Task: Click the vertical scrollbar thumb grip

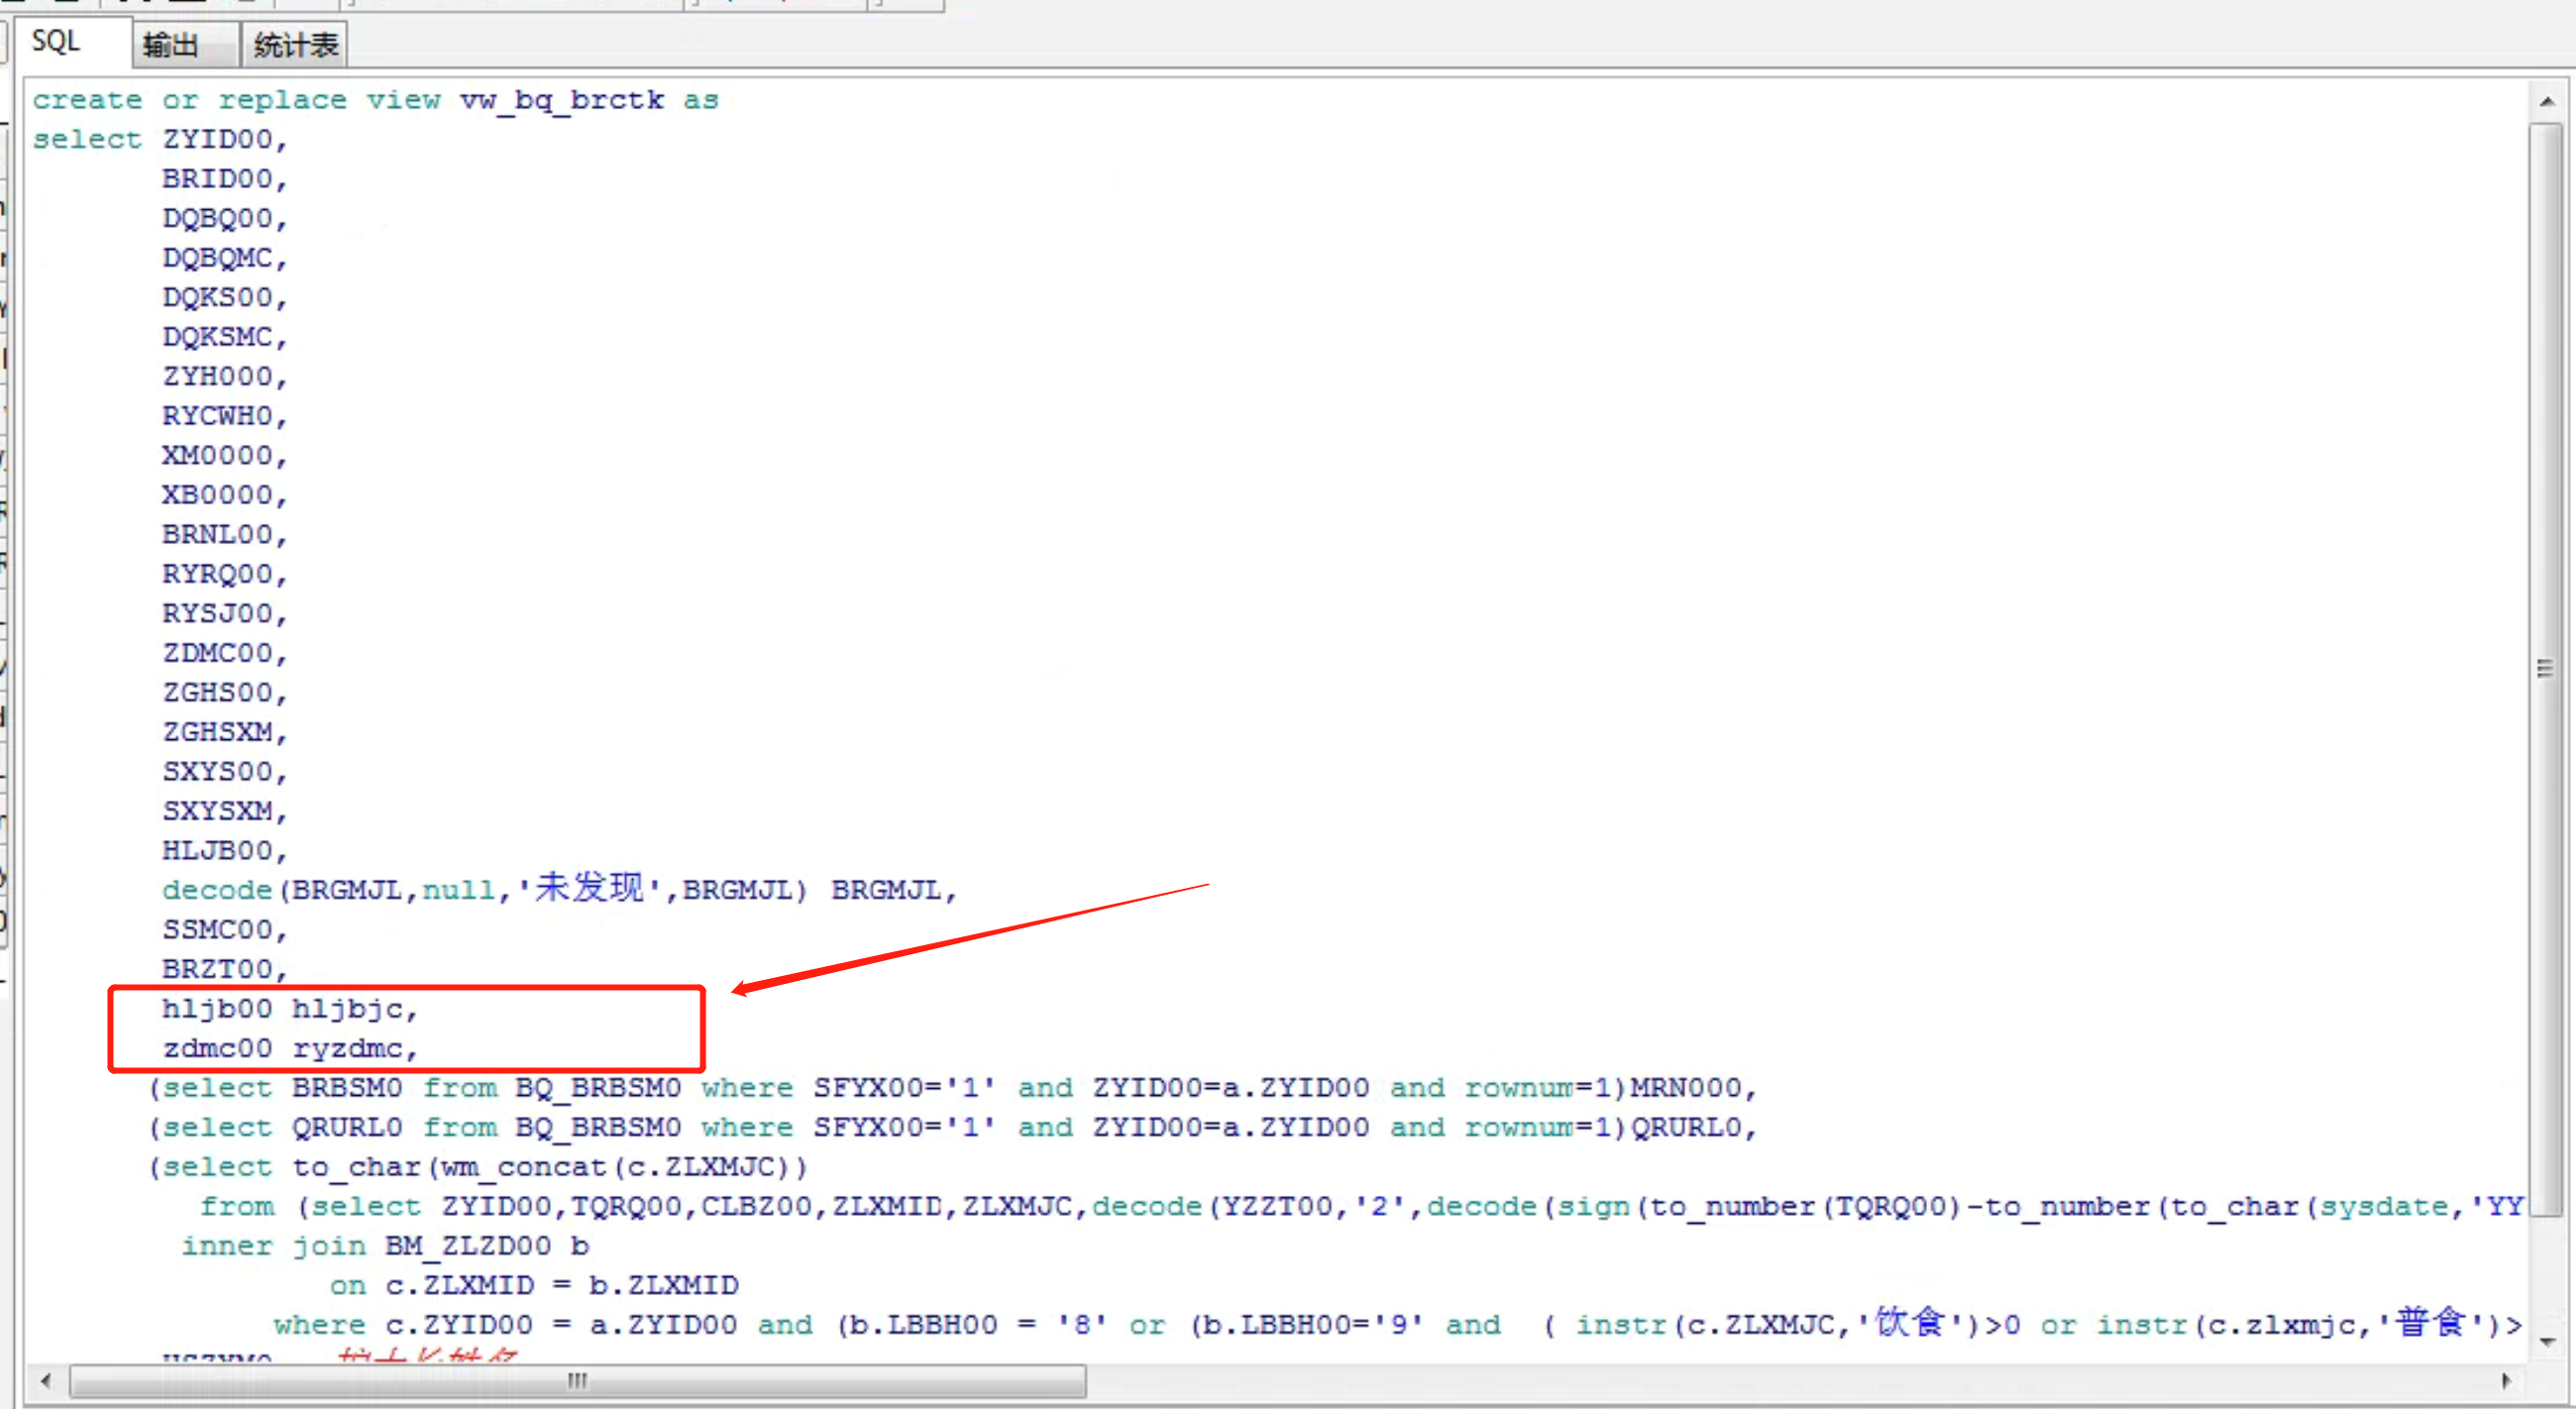Action: point(2545,668)
